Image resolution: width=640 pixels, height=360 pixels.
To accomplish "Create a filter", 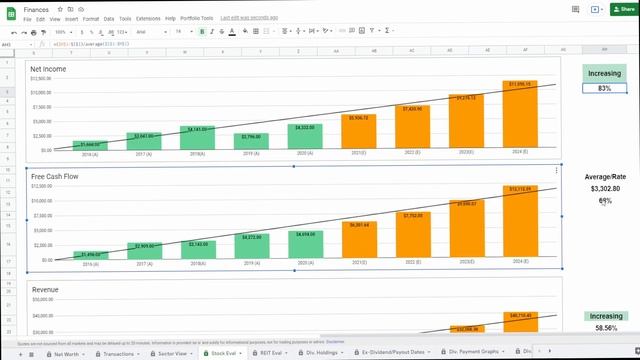I will (x=372, y=31).
